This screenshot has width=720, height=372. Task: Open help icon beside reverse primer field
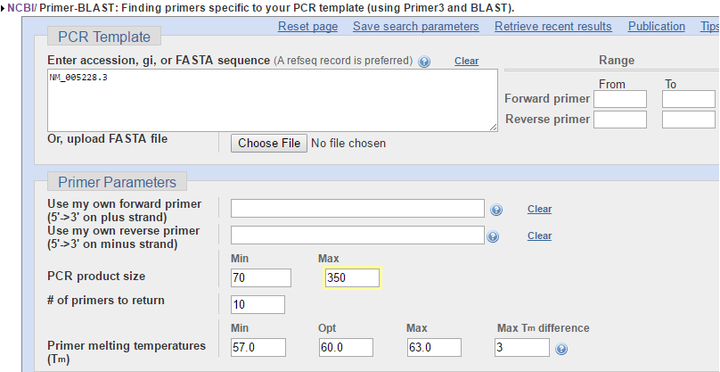tap(493, 237)
